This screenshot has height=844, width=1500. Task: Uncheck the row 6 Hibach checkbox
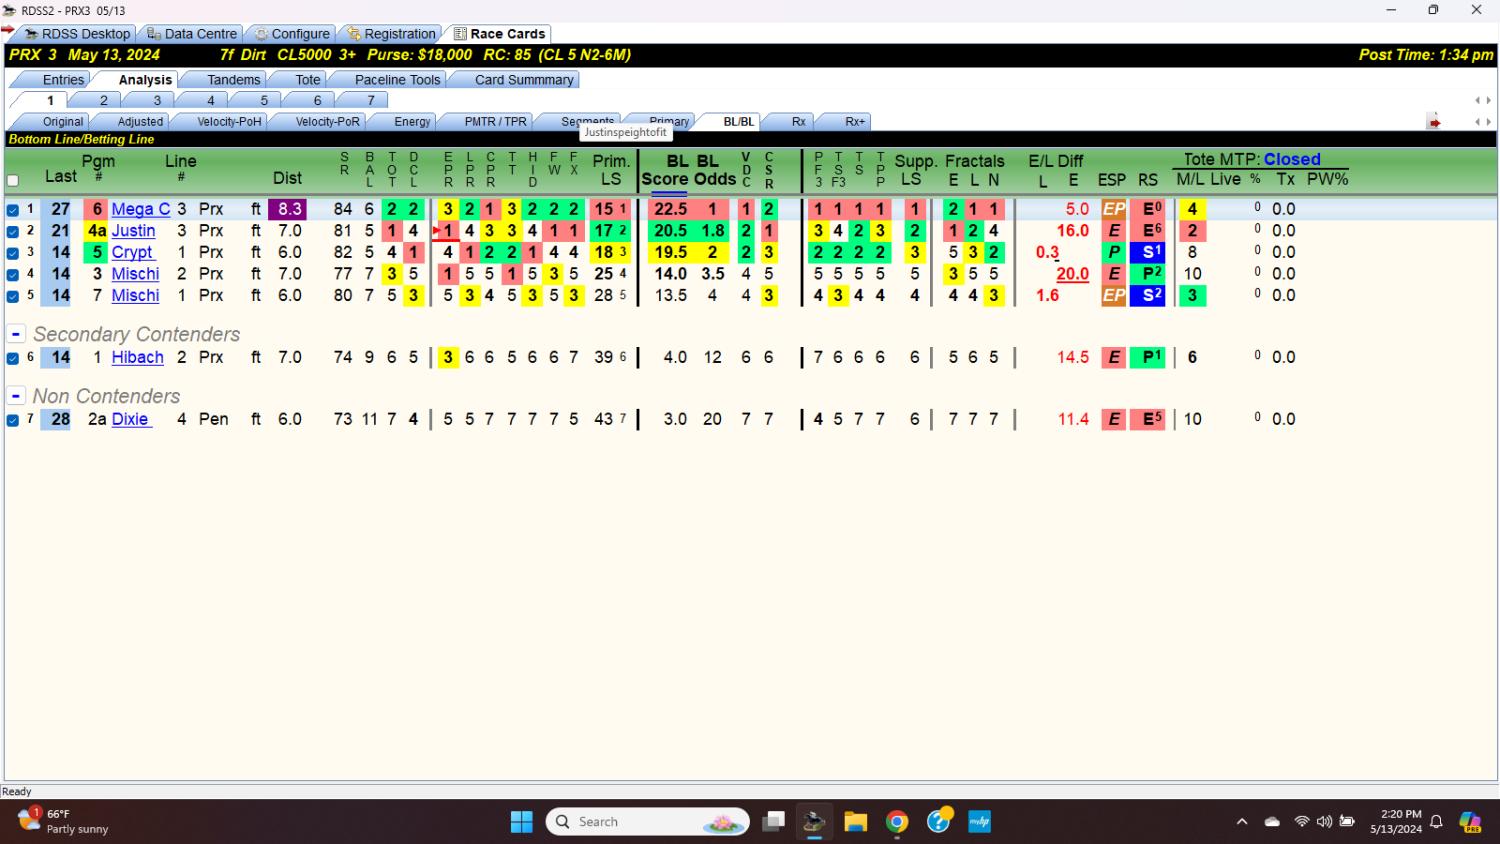click(x=13, y=358)
